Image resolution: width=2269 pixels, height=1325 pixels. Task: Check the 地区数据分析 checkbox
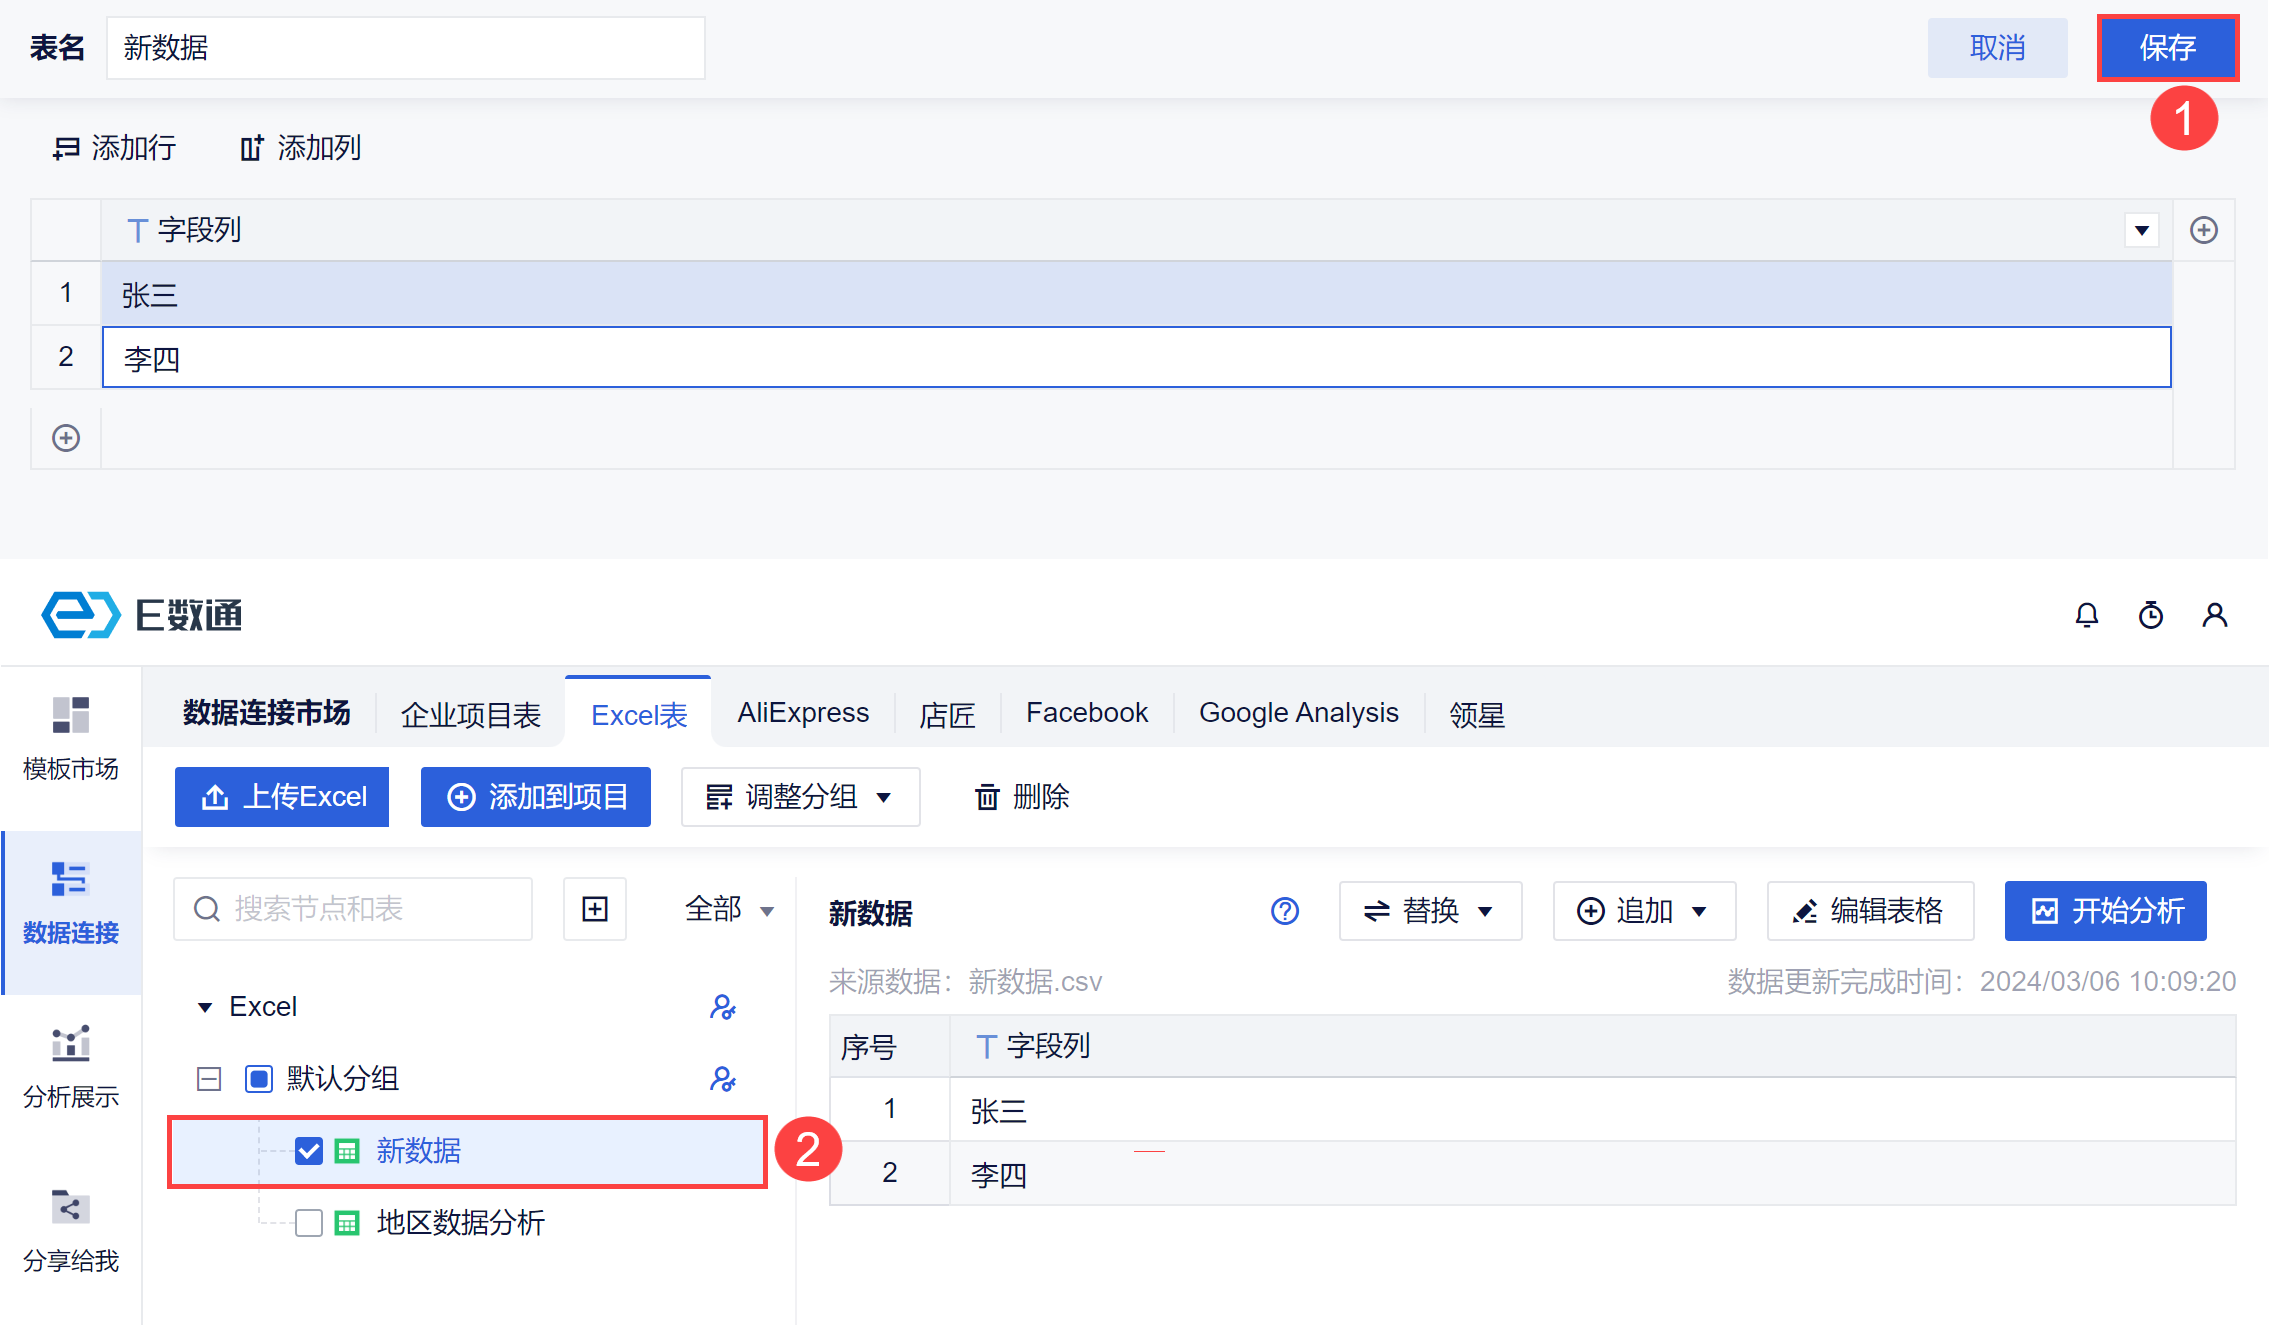pyautogui.click(x=309, y=1223)
